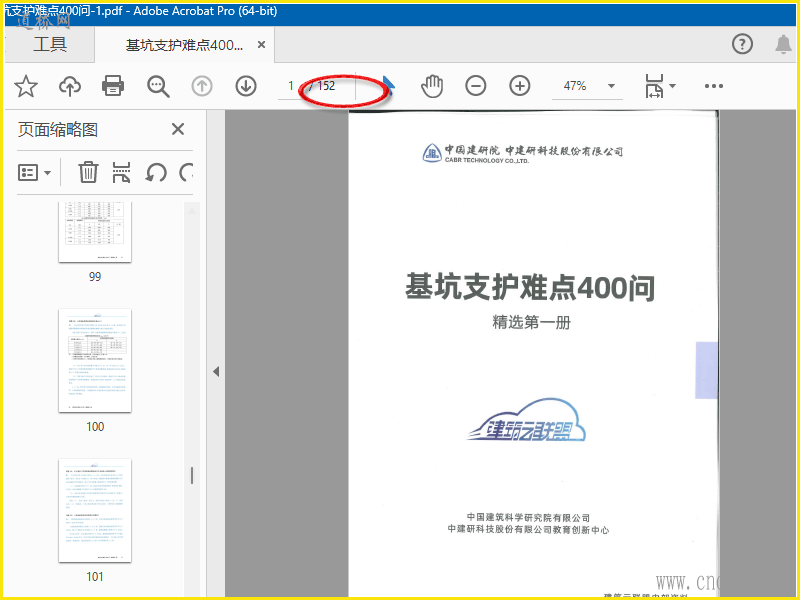The width and height of the screenshot is (800, 600).
Task: Click the fit width scrolling icon
Action: click(x=654, y=86)
